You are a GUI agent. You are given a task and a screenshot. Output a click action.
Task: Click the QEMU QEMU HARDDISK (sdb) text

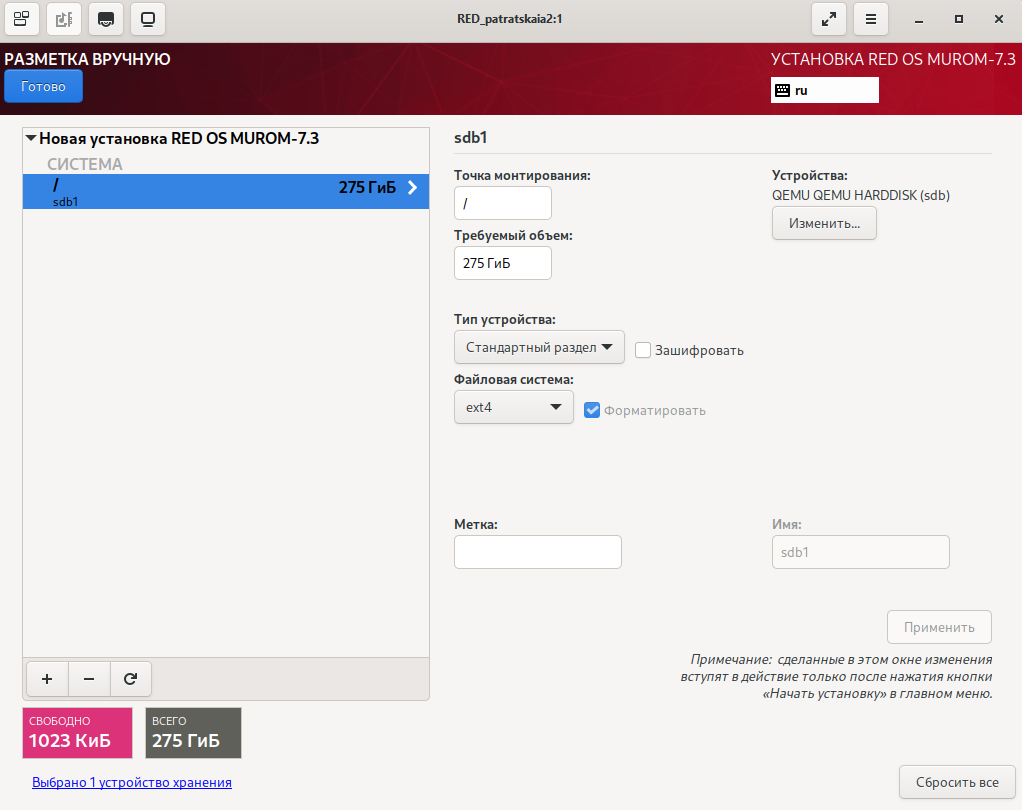pyautogui.click(x=860, y=195)
